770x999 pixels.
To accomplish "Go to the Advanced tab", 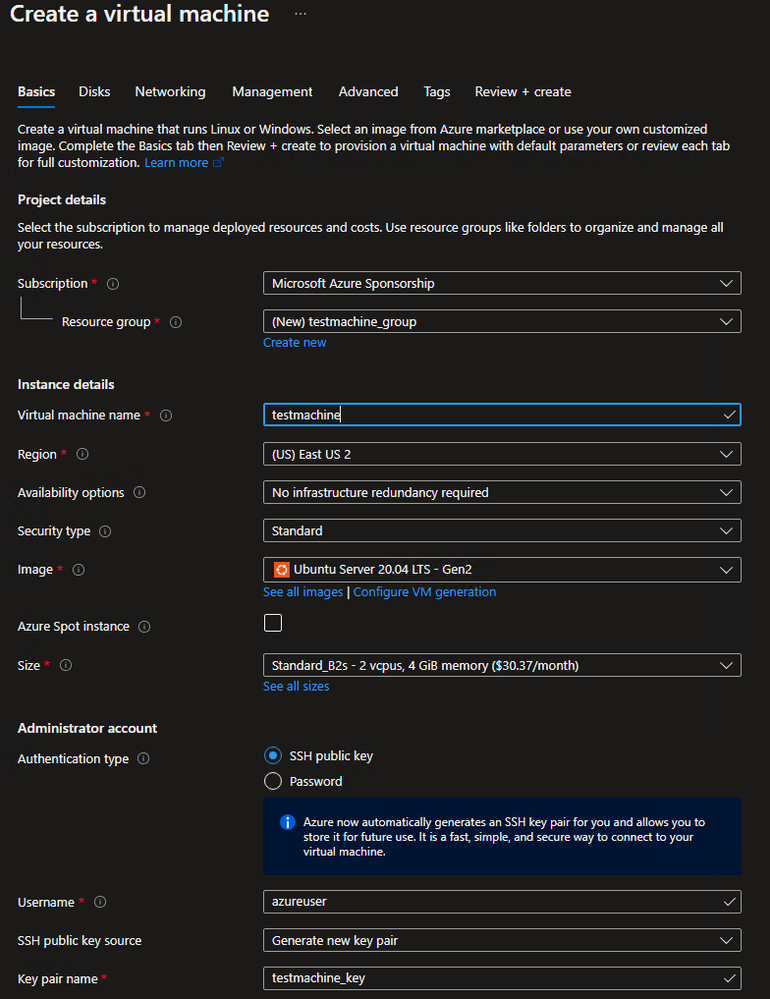I will point(368,92).
